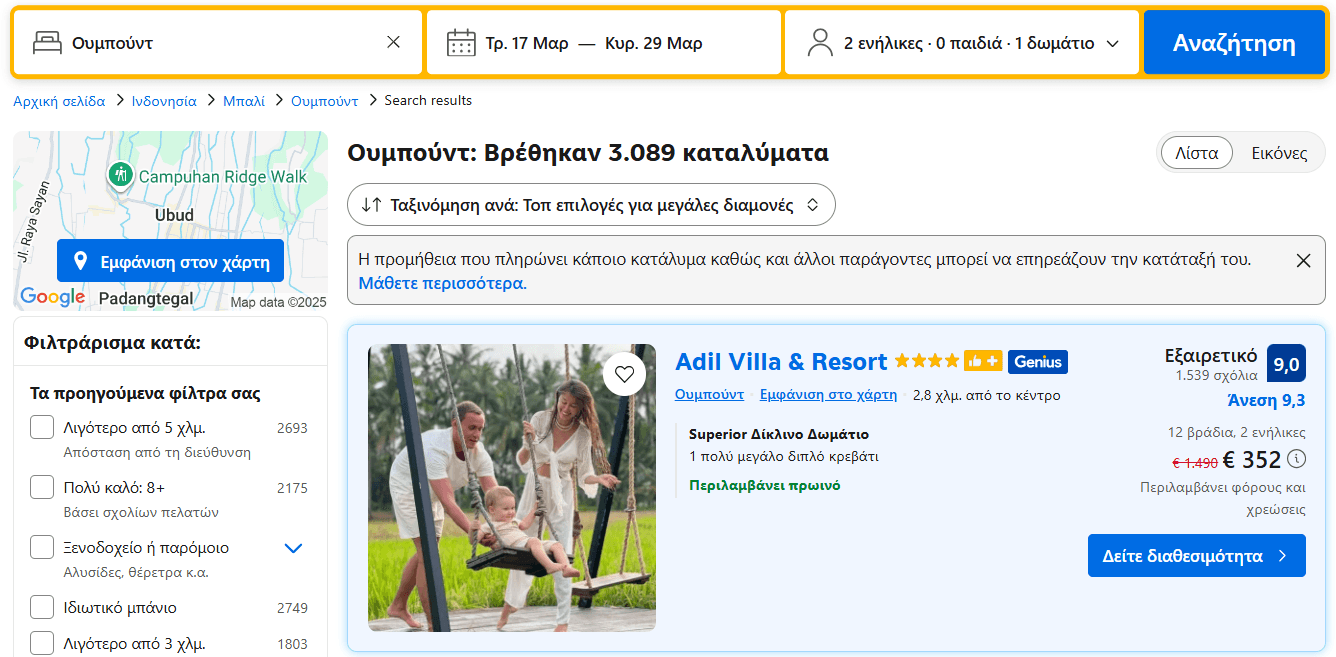This screenshot has height=657, width=1336.
Task: Switch to Εικόνες view
Action: (x=1279, y=154)
